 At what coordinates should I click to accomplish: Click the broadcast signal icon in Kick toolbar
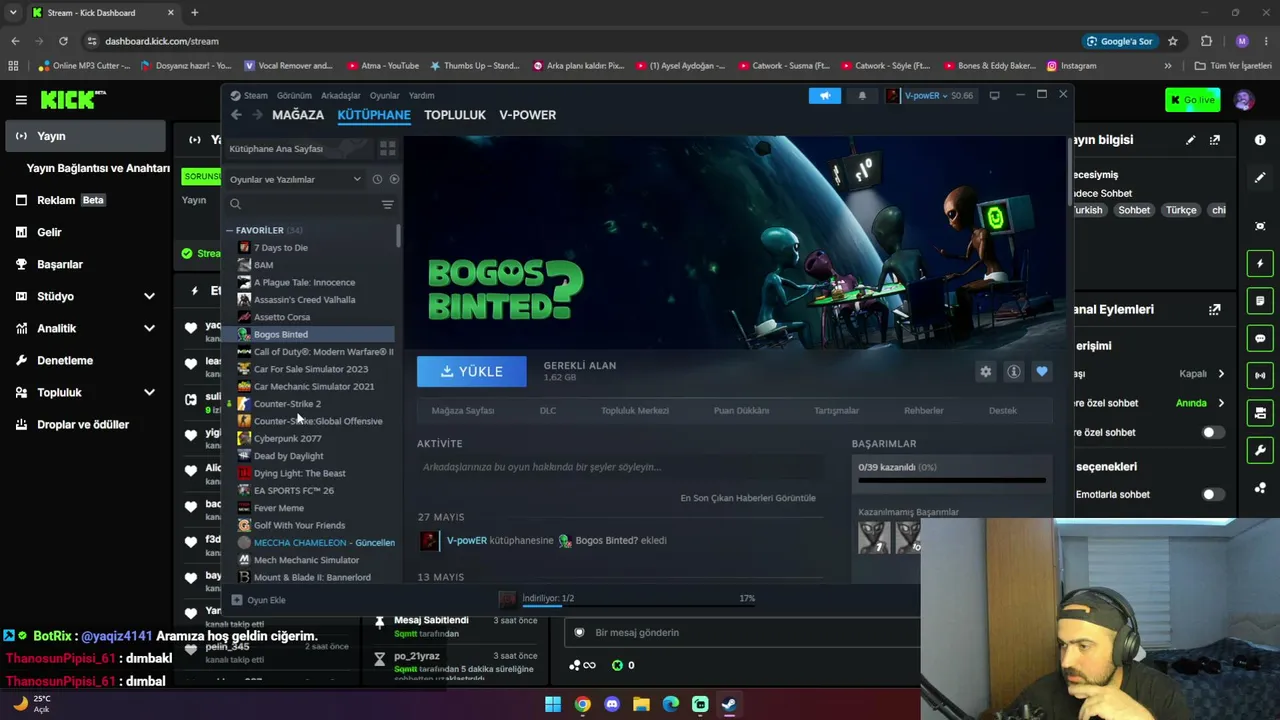[x=1260, y=375]
